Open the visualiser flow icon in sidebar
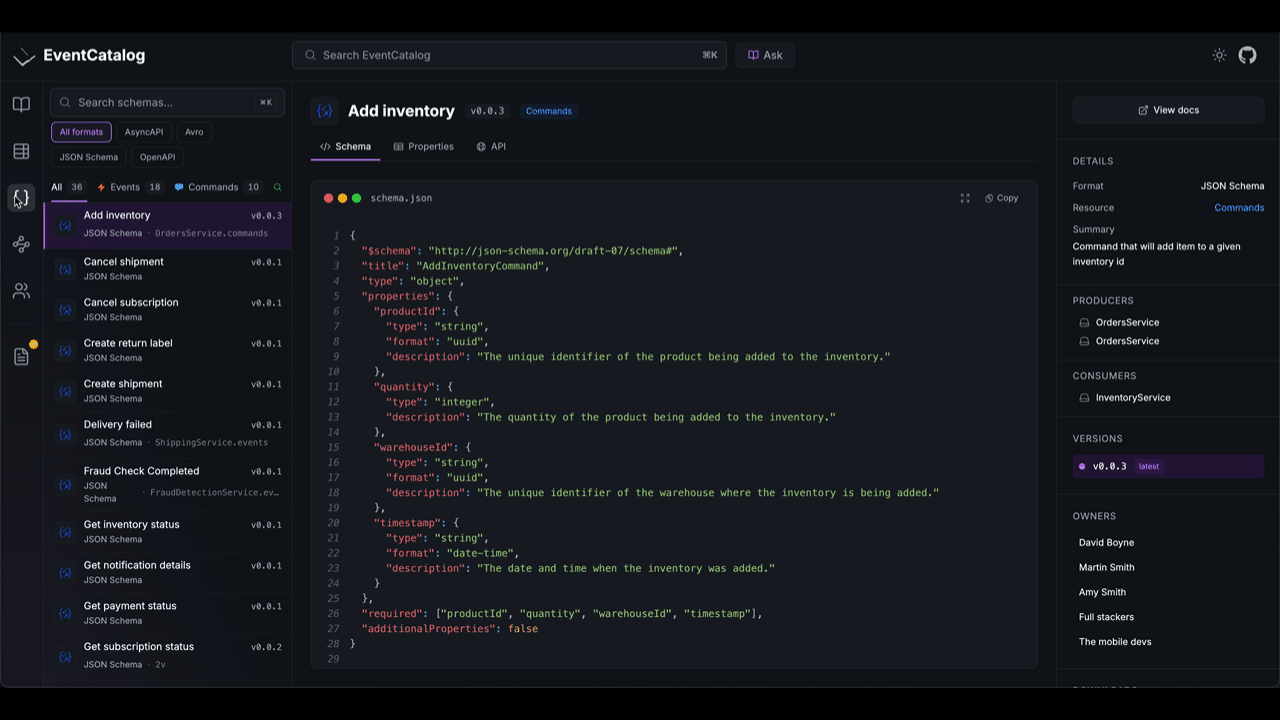This screenshot has height=720, width=1280. (x=21, y=244)
